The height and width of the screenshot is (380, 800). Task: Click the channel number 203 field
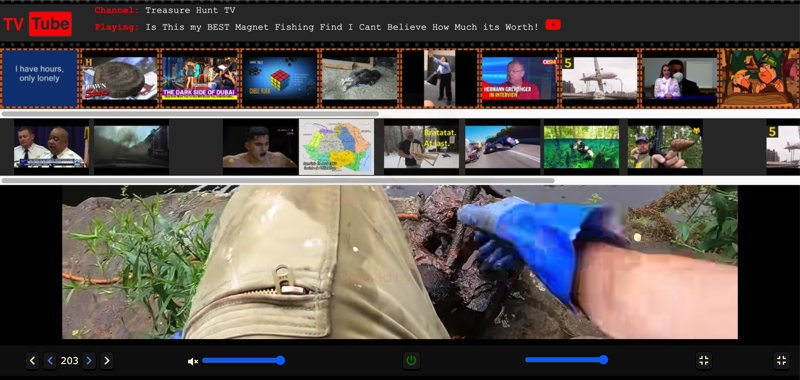[69, 361]
